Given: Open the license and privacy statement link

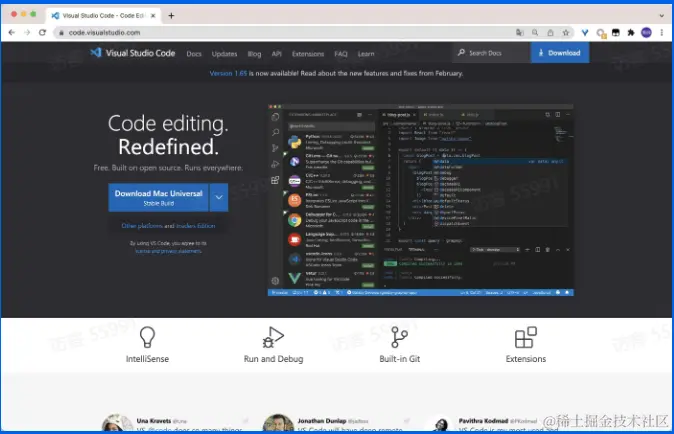Looking at the screenshot, I should pyautogui.click(x=168, y=251).
